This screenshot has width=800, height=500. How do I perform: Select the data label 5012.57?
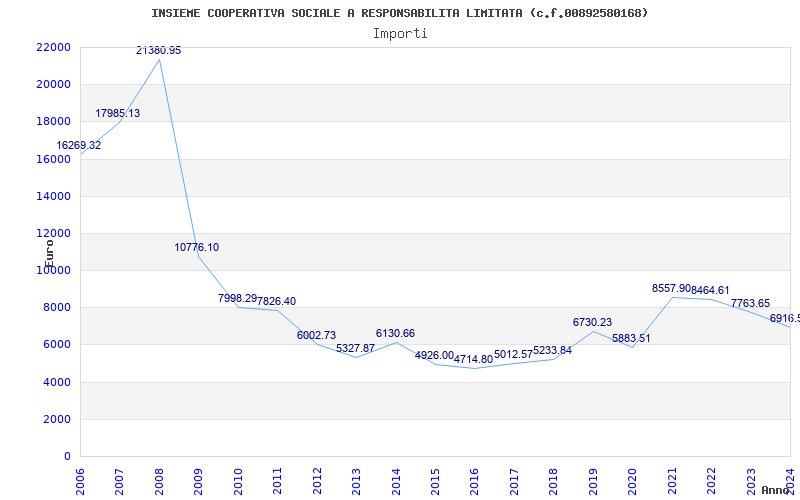[513, 354]
